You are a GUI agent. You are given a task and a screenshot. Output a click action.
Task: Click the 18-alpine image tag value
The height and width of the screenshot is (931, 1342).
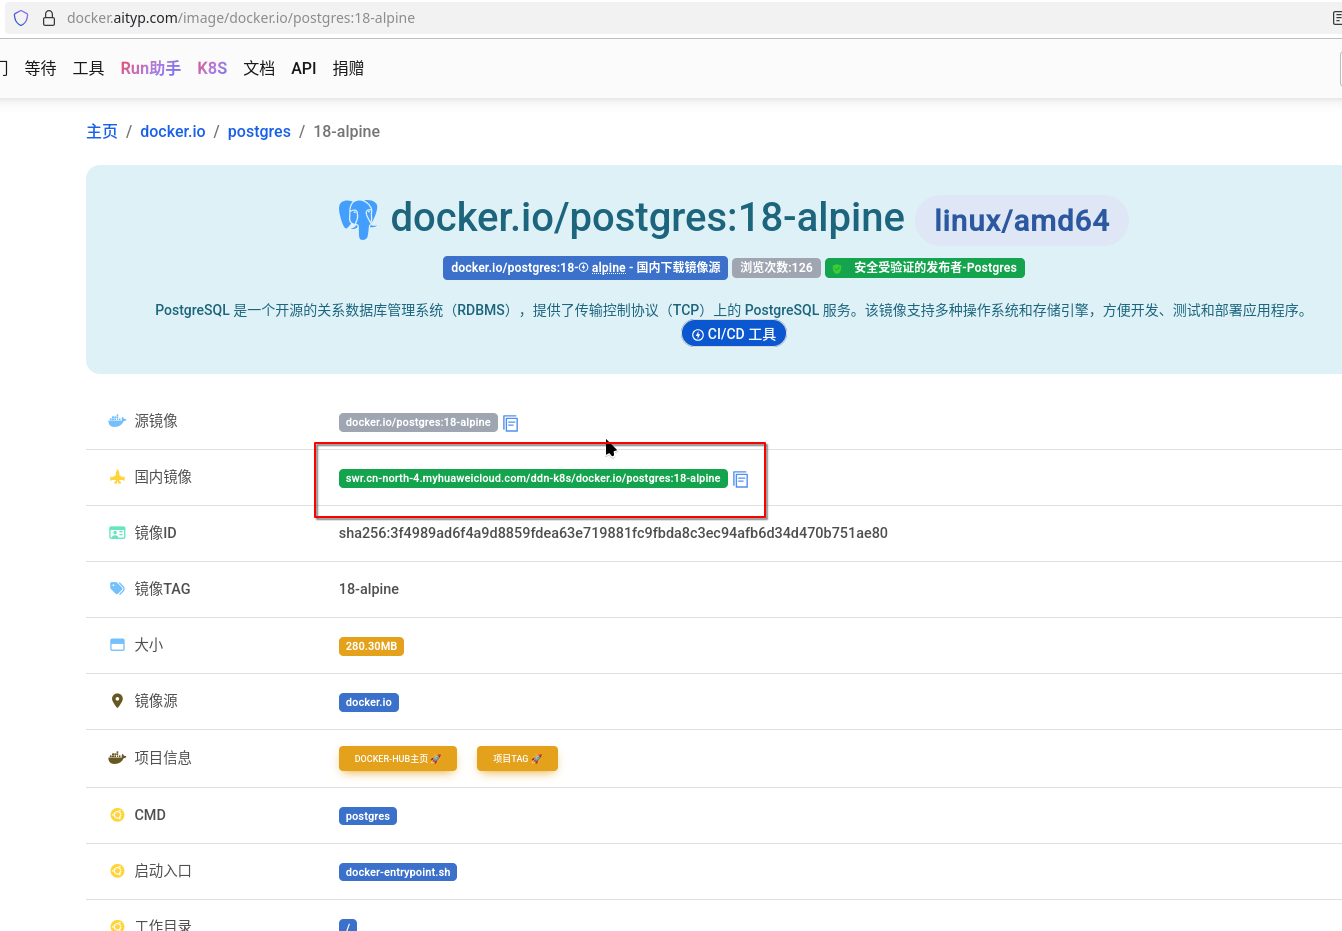point(369,589)
